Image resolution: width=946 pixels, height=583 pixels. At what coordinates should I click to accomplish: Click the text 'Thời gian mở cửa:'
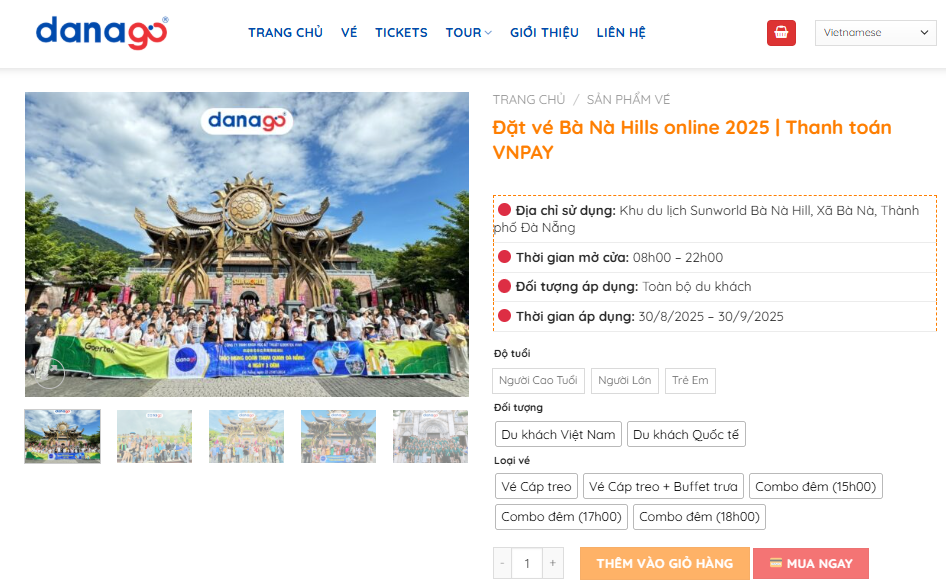pyautogui.click(x=572, y=258)
